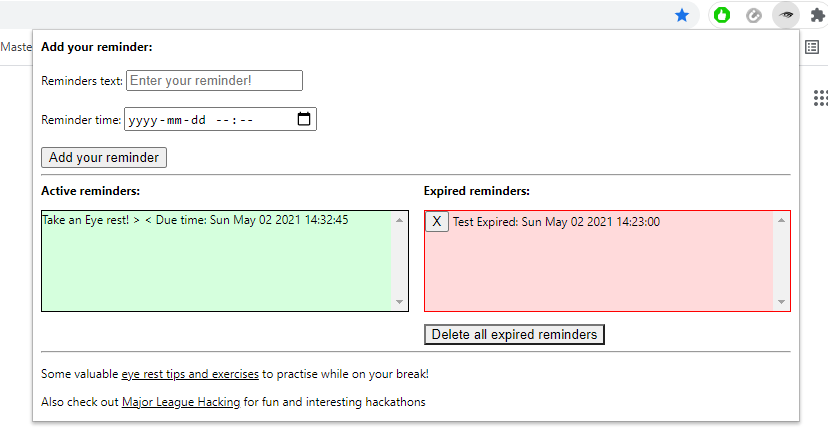Select the Take an Eye rest reminder entry
The image size is (828, 443).
point(195,220)
